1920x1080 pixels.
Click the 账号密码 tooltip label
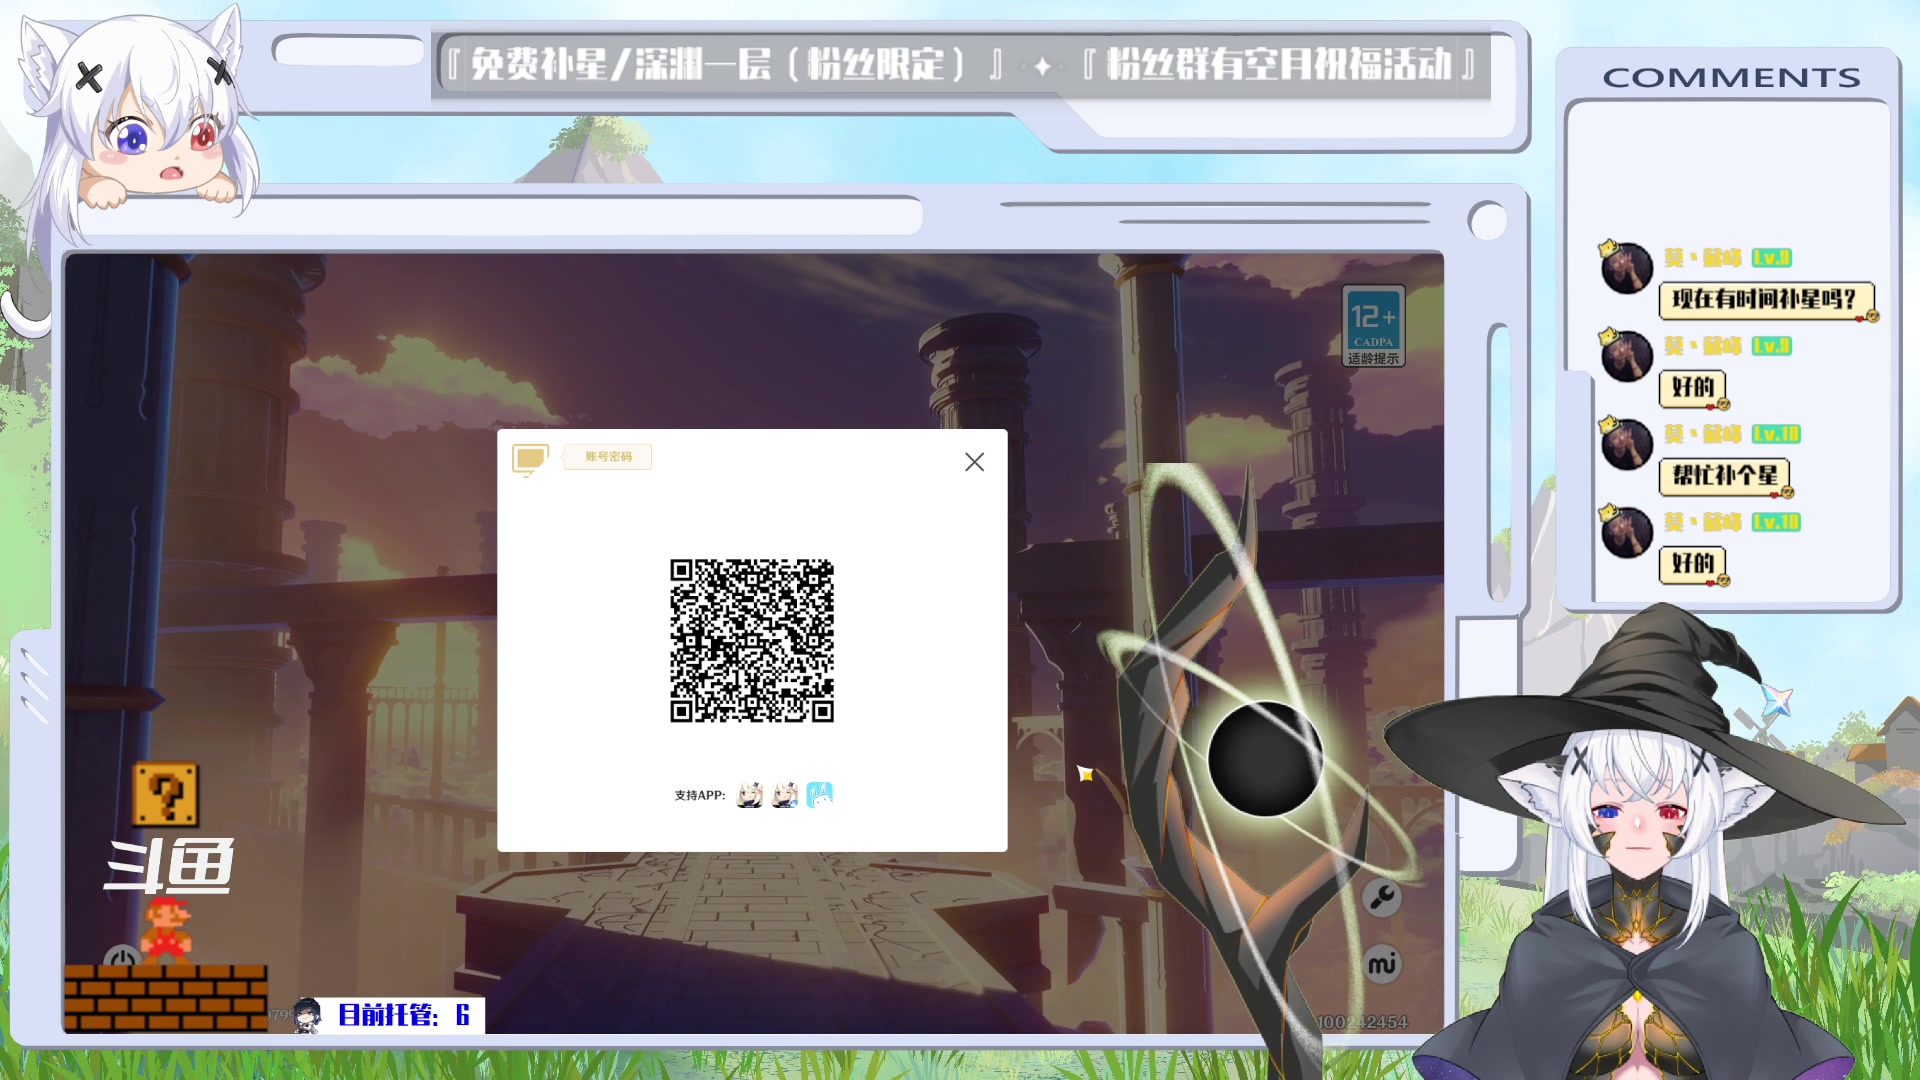(608, 457)
